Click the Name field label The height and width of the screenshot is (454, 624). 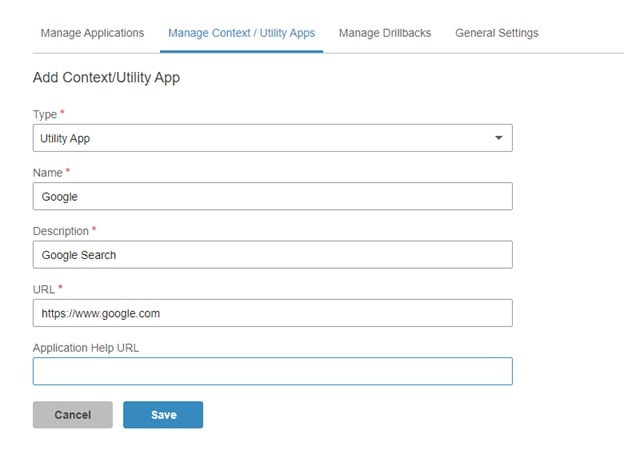pos(48,173)
